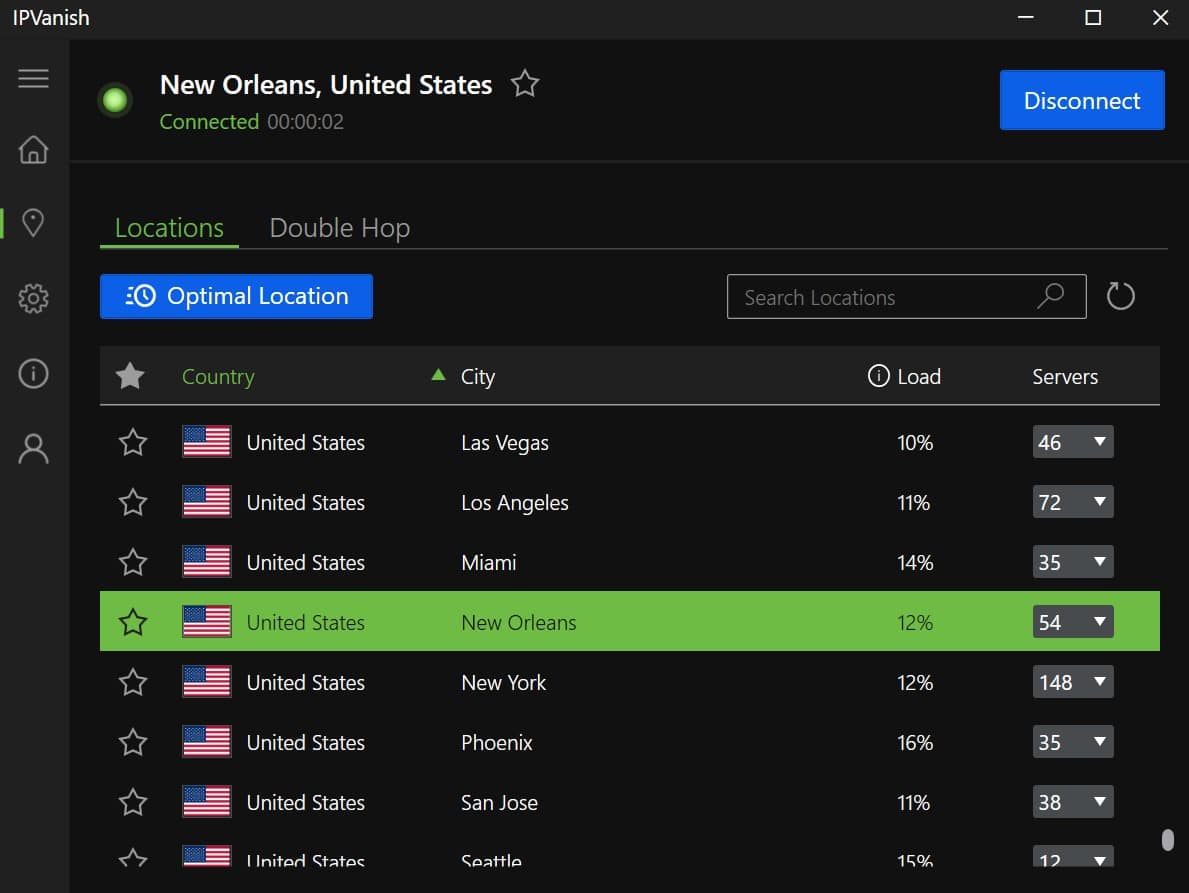Image resolution: width=1189 pixels, height=893 pixels.
Task: Favorite the New York location
Action: pos(133,682)
